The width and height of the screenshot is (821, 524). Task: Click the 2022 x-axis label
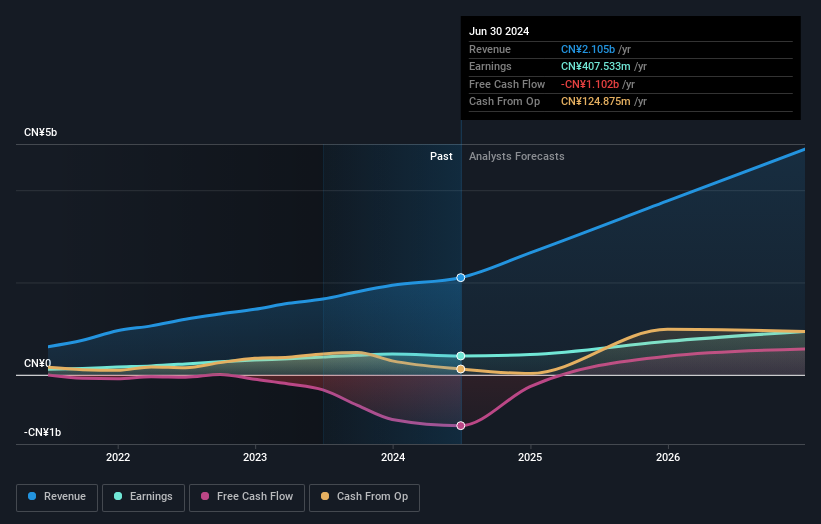click(118, 458)
